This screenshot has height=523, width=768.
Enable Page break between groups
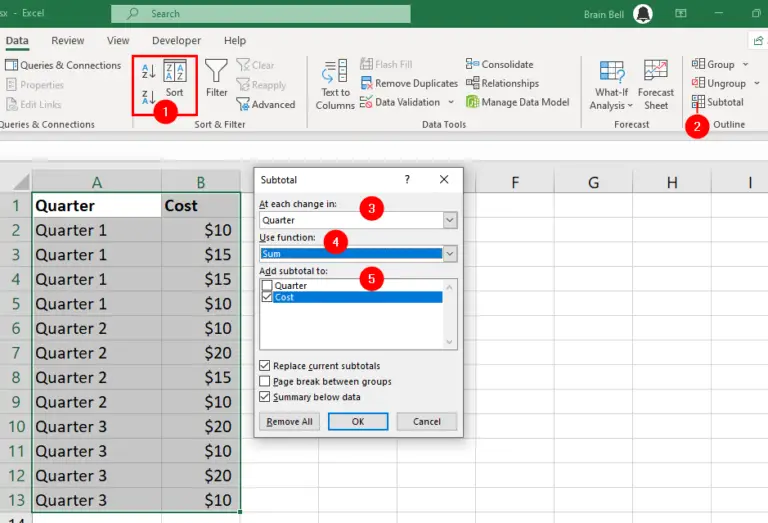click(264, 381)
